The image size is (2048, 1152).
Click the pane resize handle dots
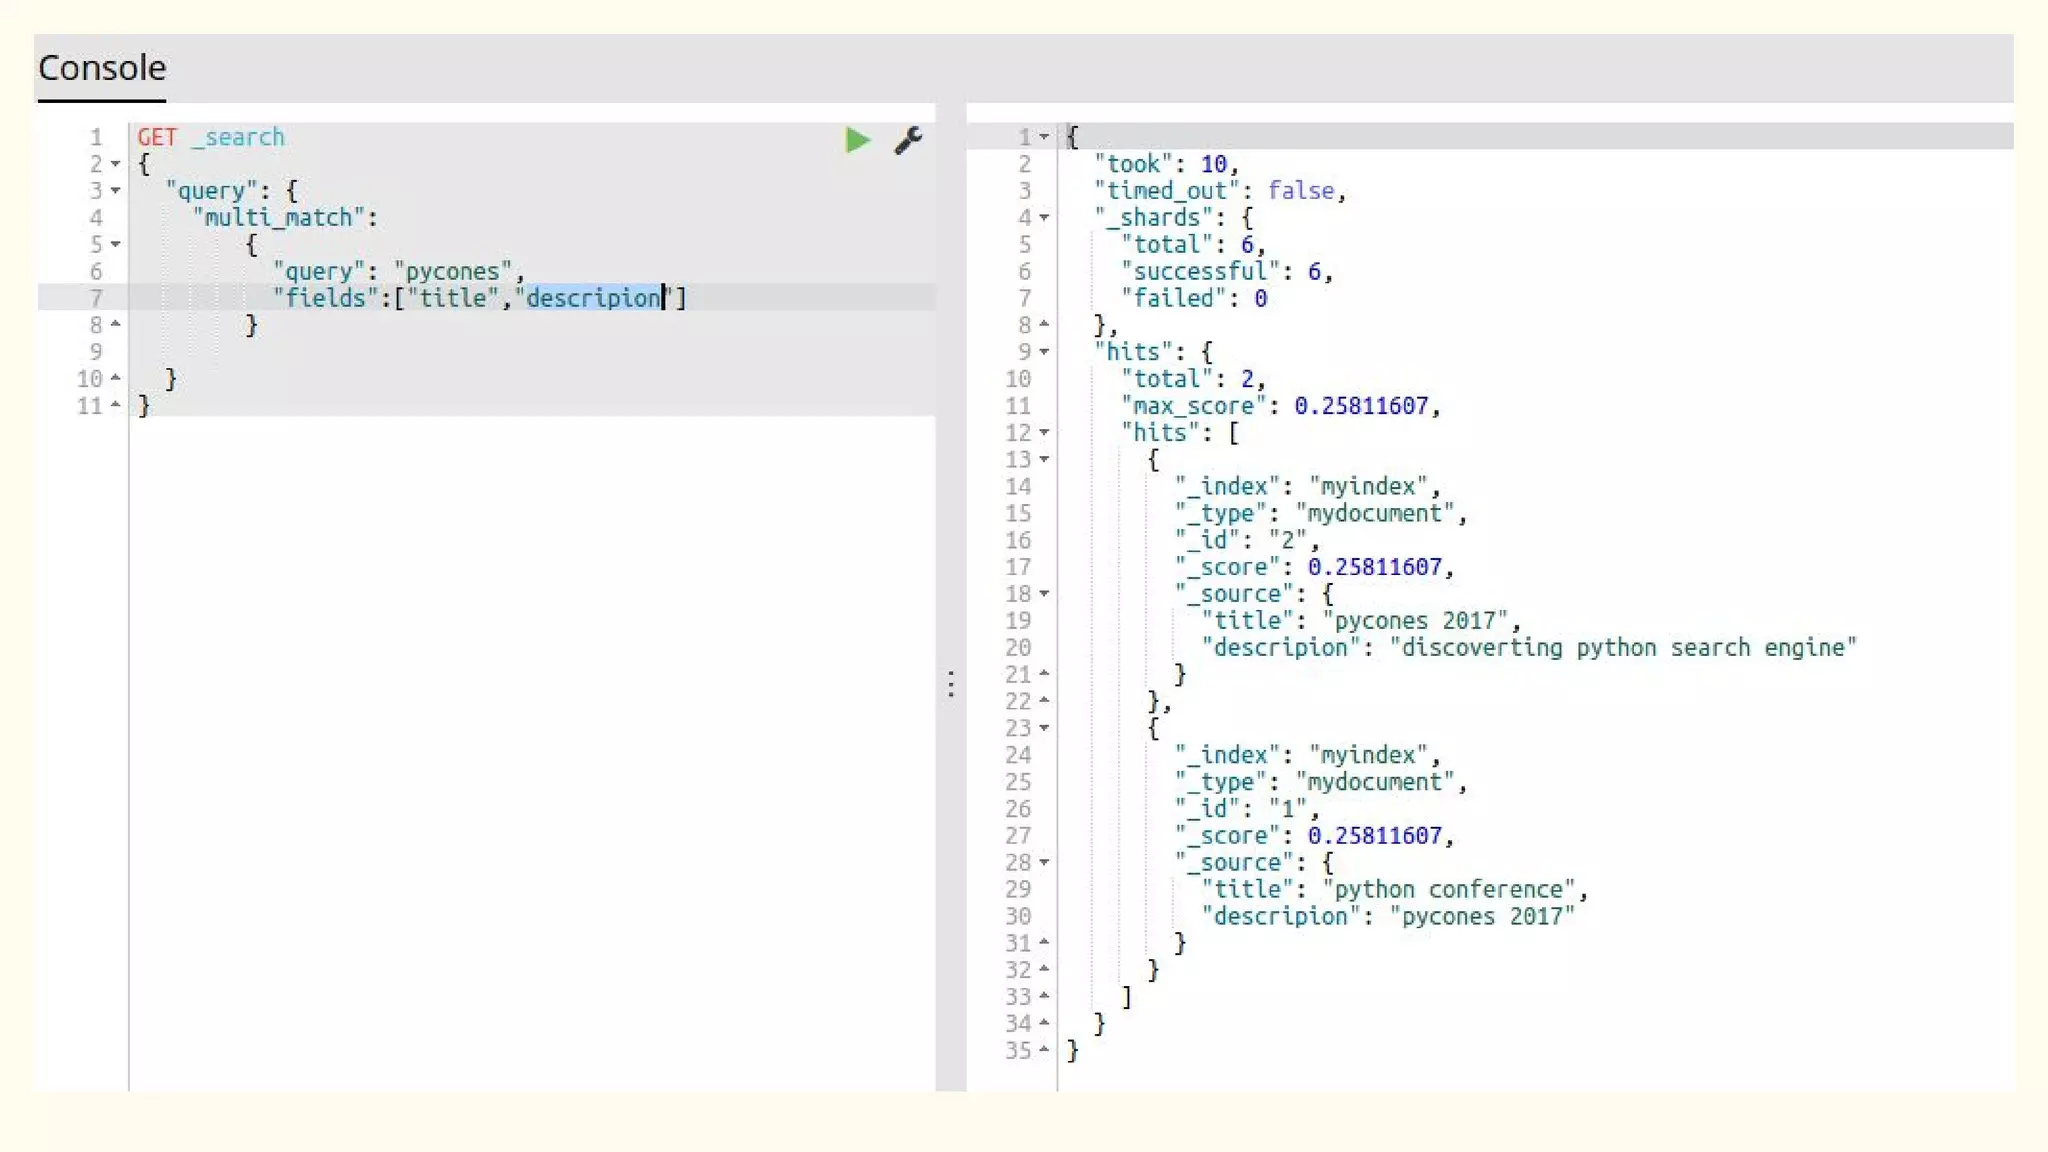950,684
